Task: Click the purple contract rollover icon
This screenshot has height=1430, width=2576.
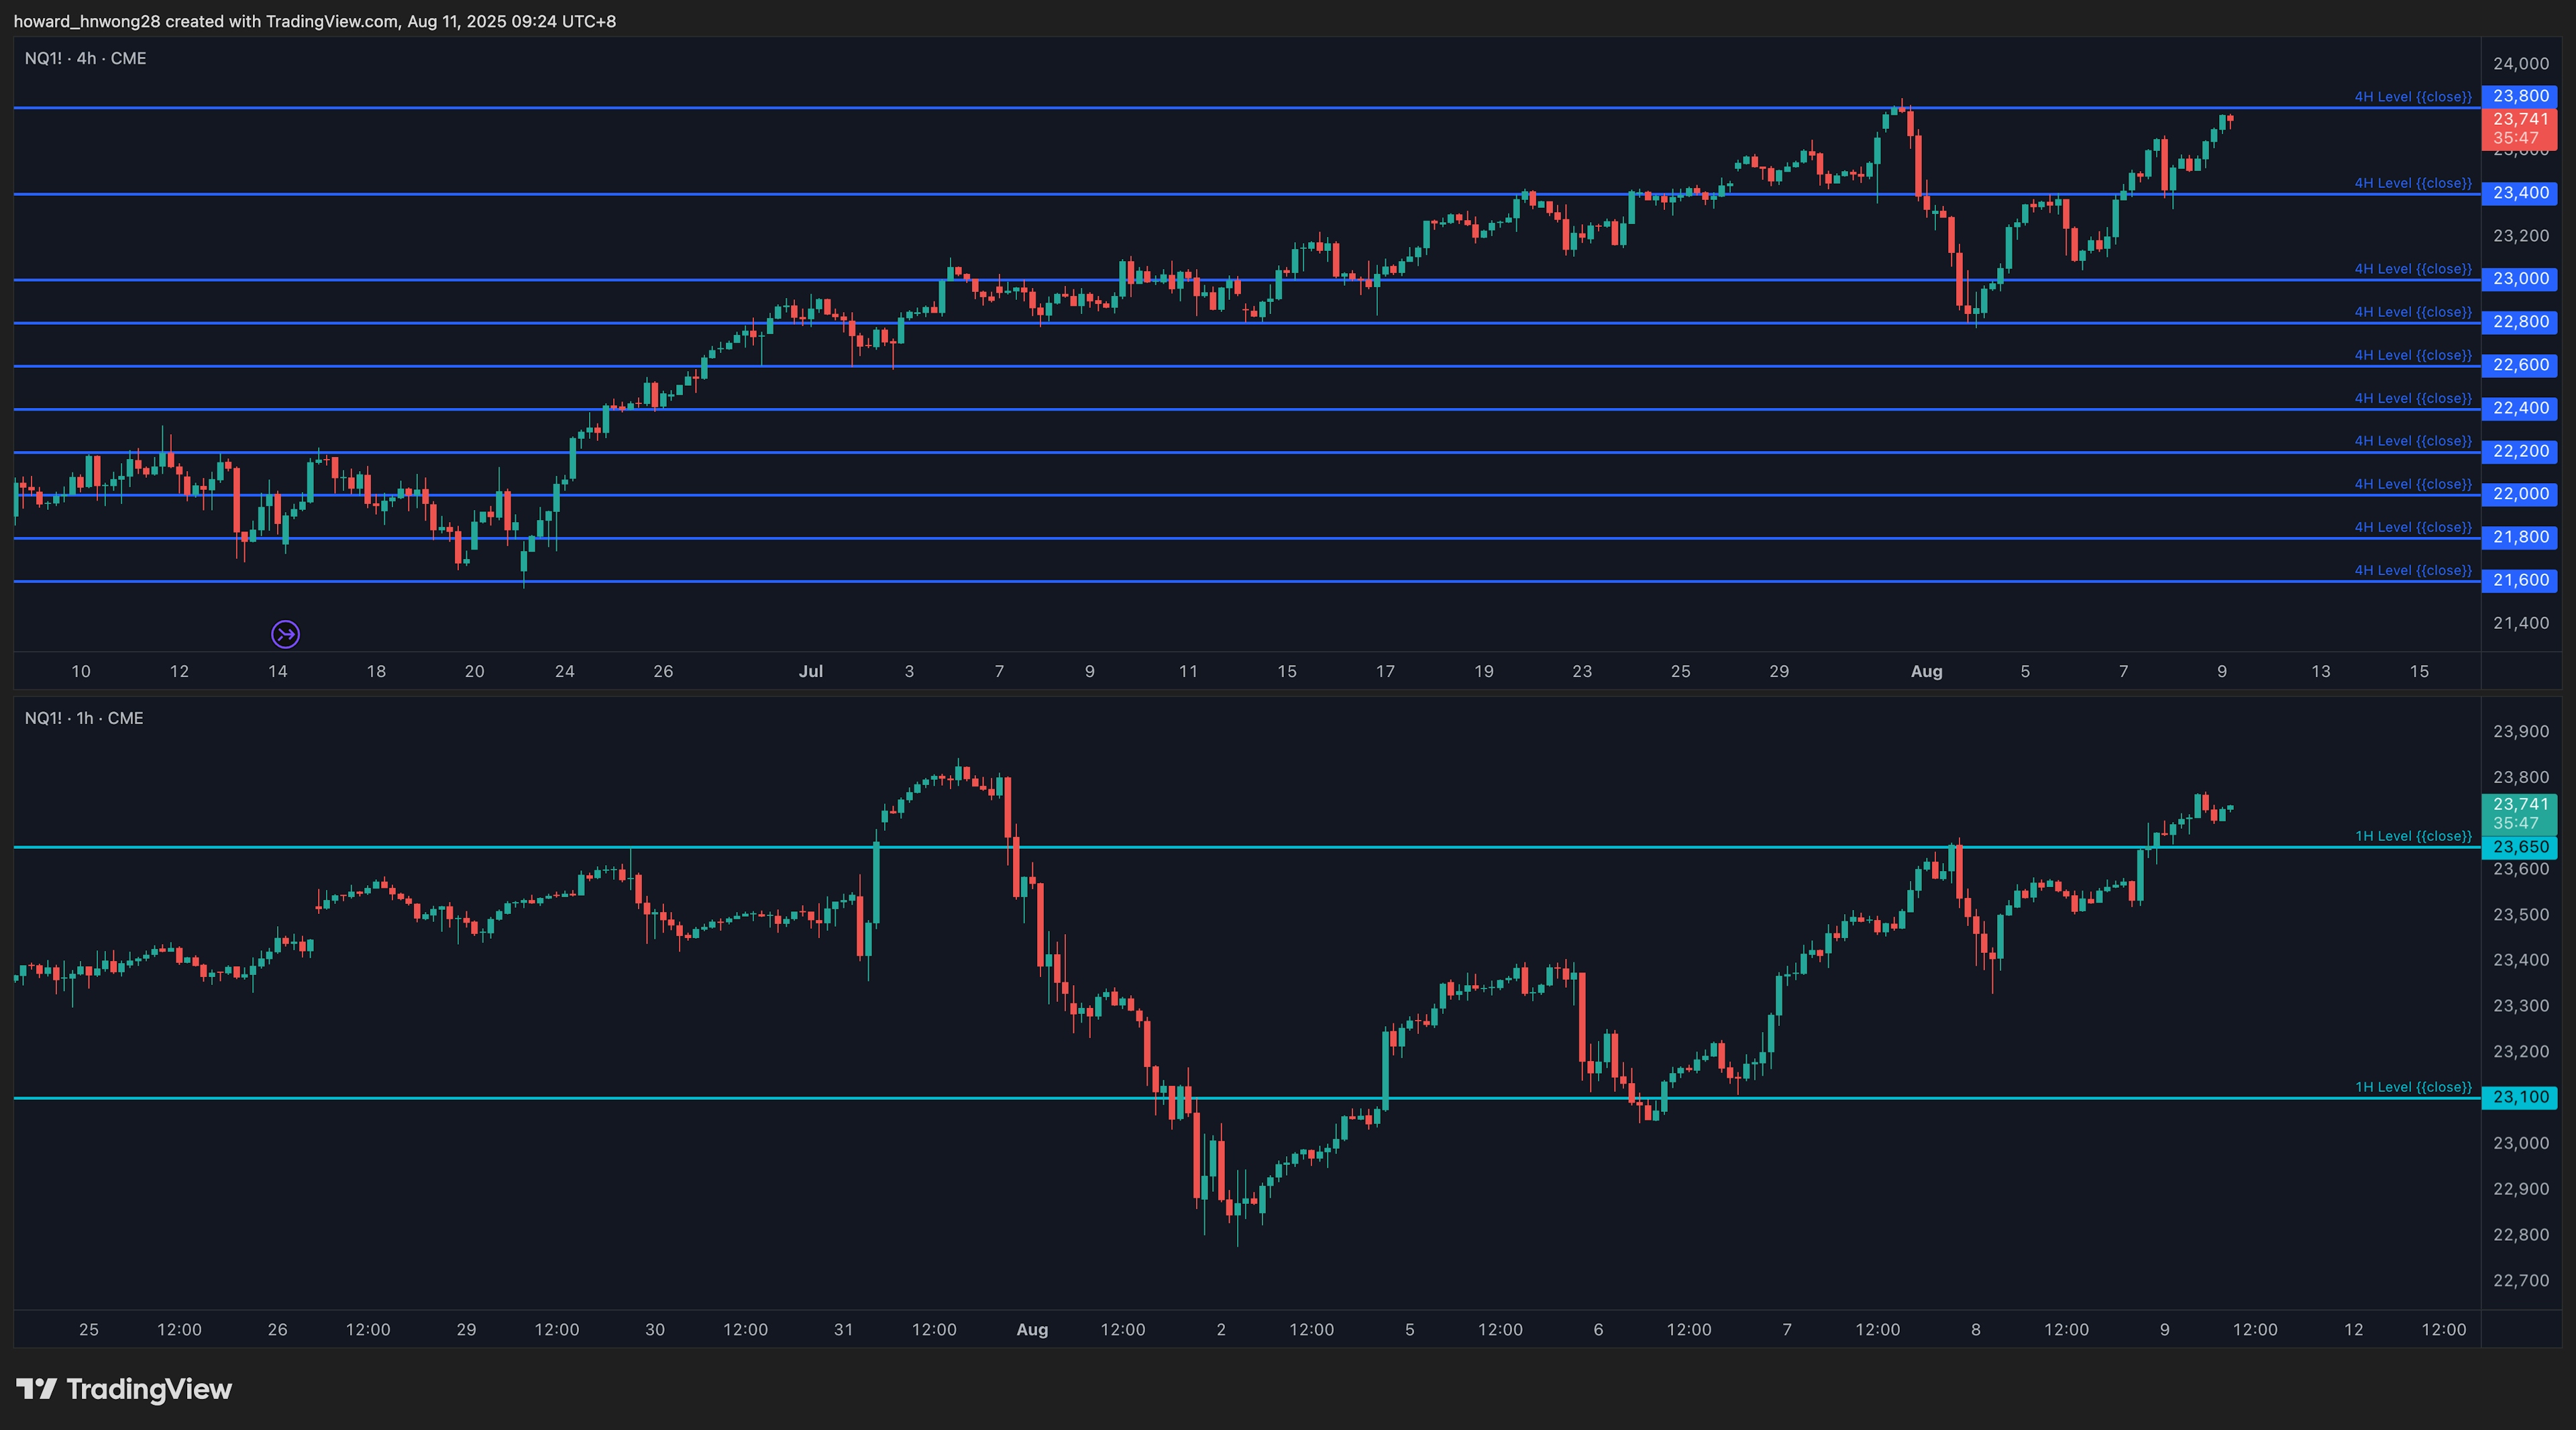Action: point(285,634)
